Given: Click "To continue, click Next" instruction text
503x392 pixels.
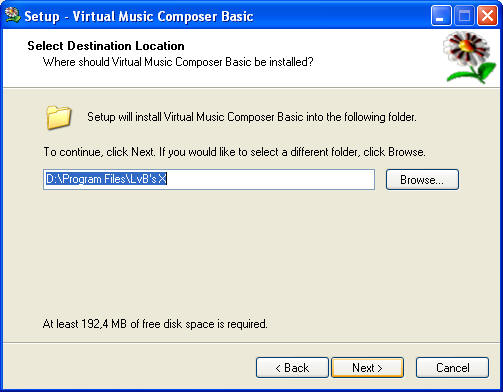Looking at the screenshot, I should coord(234,152).
